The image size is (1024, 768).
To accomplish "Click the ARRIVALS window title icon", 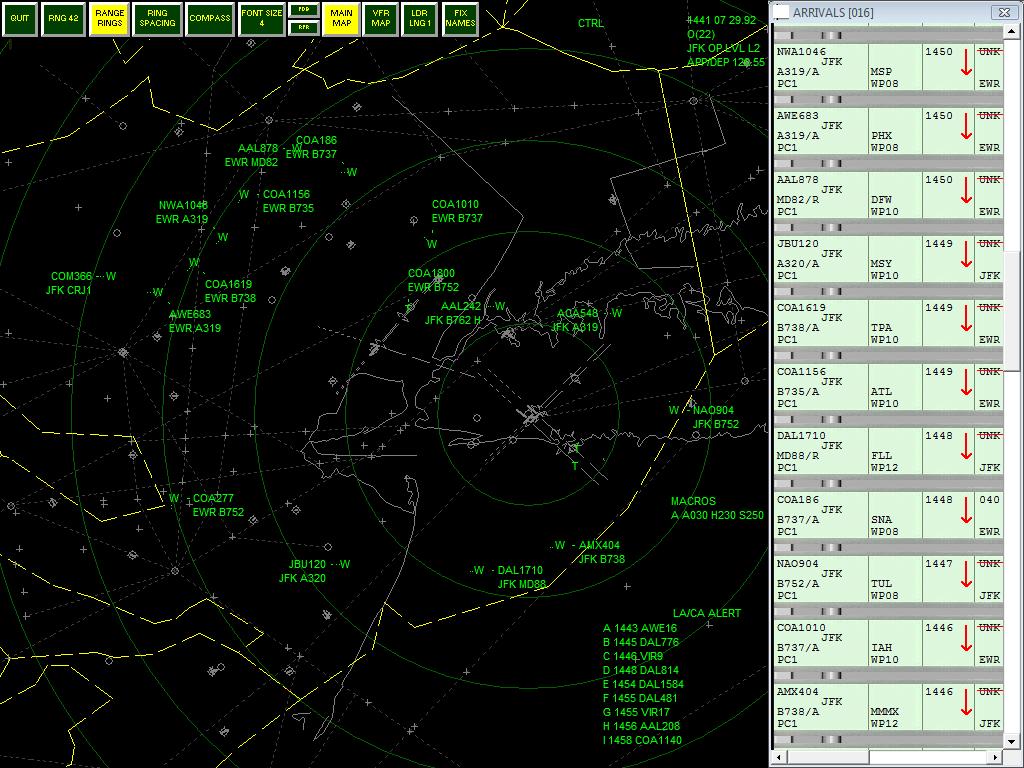I will tap(782, 12).
